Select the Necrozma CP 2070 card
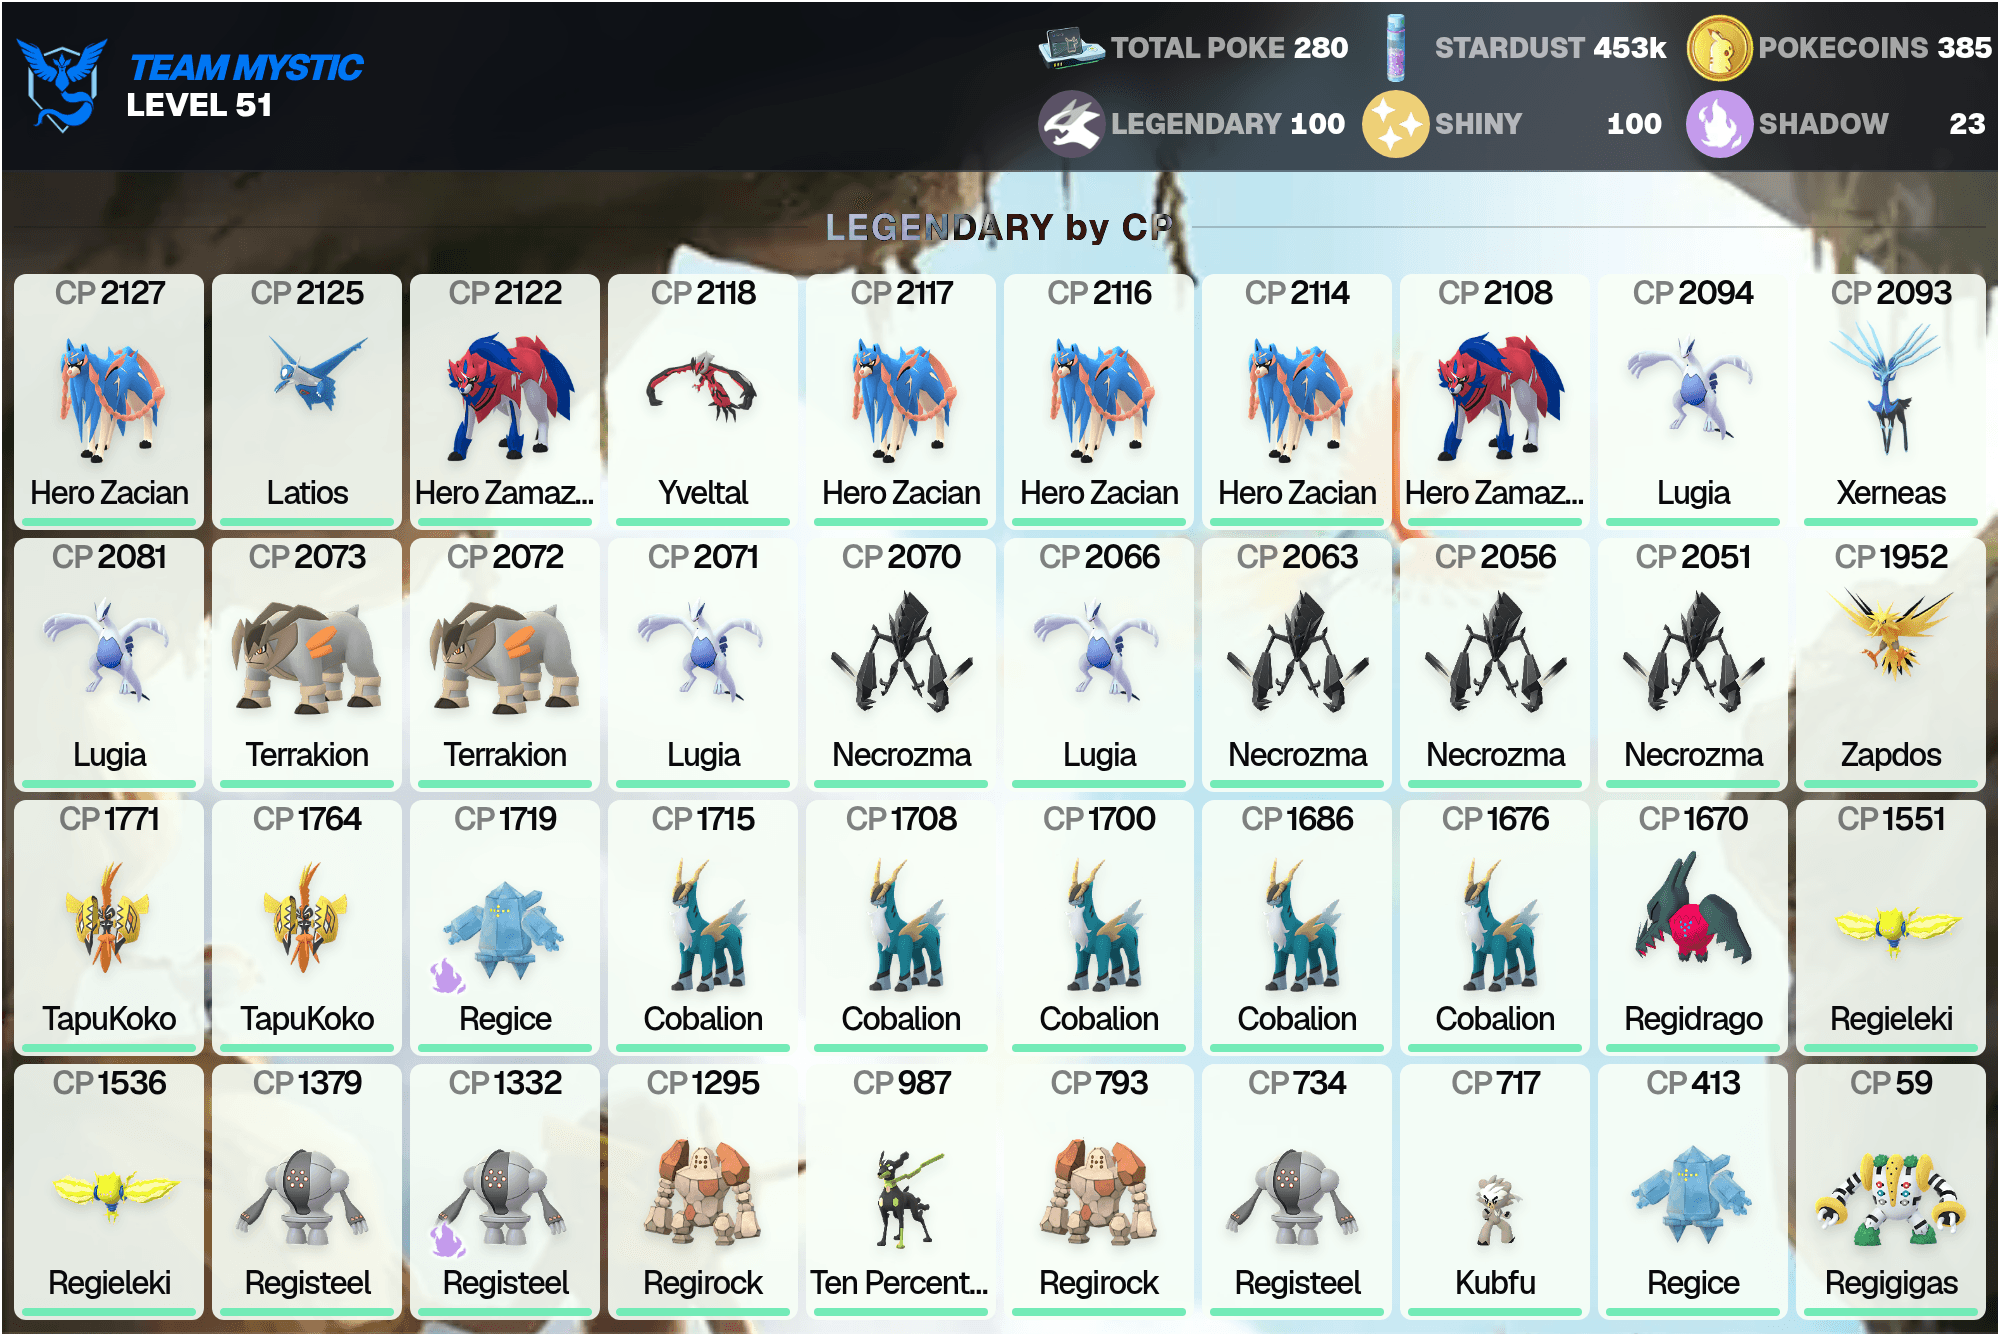The height and width of the screenshot is (1334, 2000). pyautogui.click(x=901, y=664)
